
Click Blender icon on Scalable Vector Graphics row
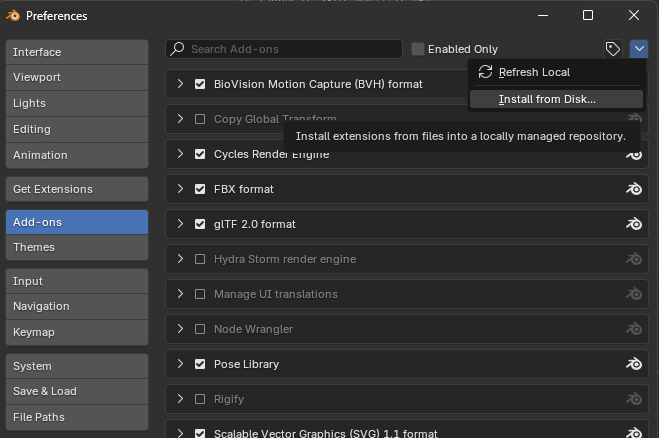click(x=634, y=433)
